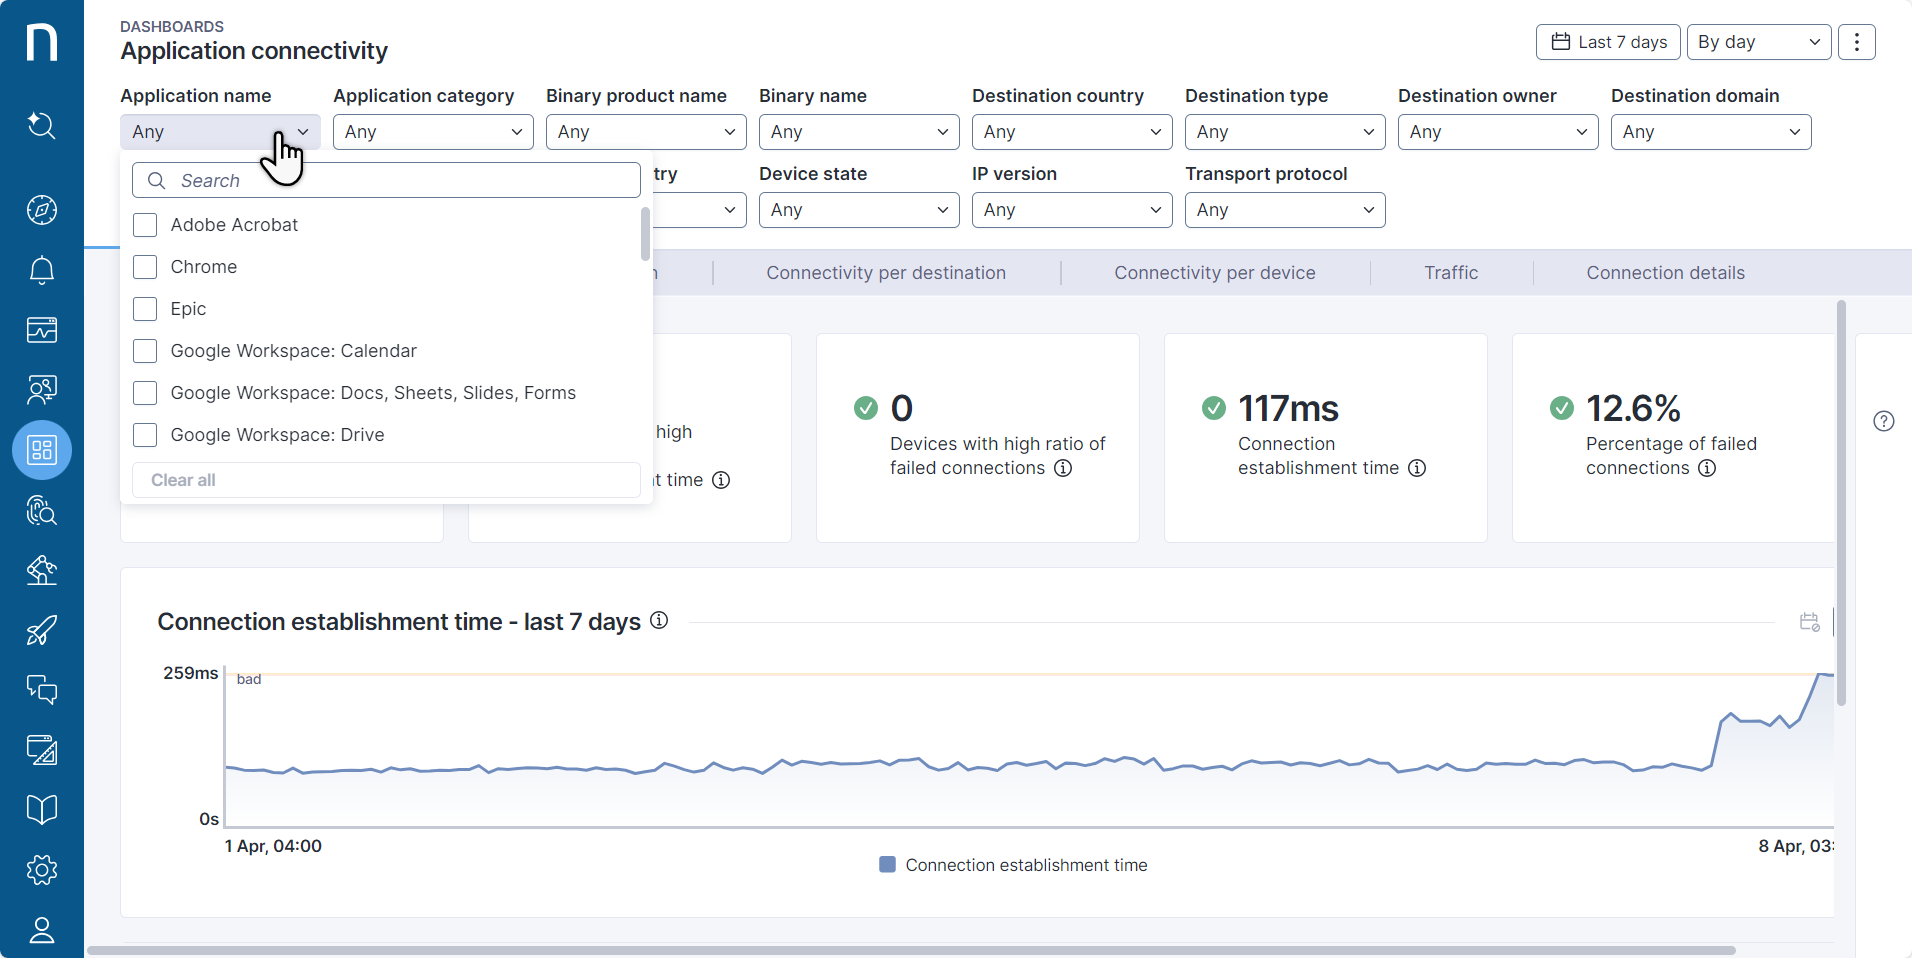Open the Traffic tab
The width and height of the screenshot is (1912, 958).
coord(1450,273)
